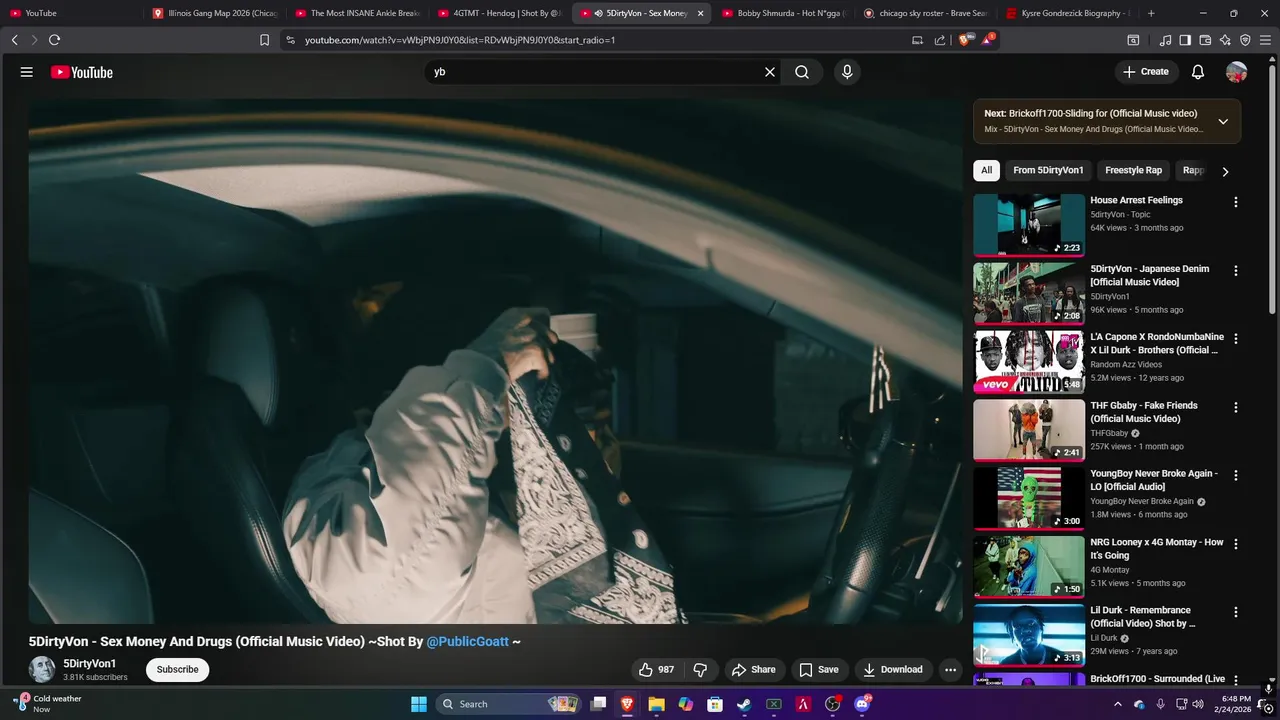Image resolution: width=1280 pixels, height=720 pixels.
Task: Click the 5DirtyVon1 channel avatar
Action: (42, 670)
